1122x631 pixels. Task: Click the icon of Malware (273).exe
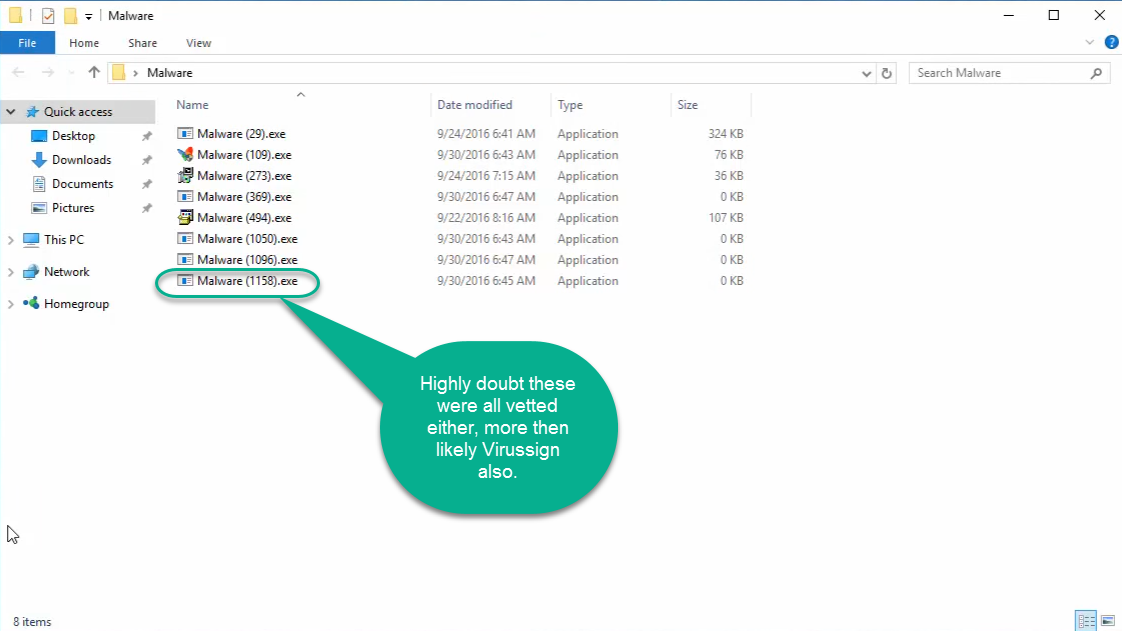tap(185, 175)
